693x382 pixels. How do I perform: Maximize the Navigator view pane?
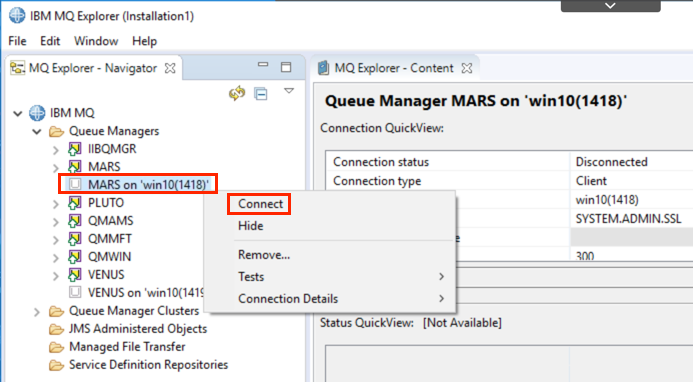pyautogui.click(x=286, y=67)
